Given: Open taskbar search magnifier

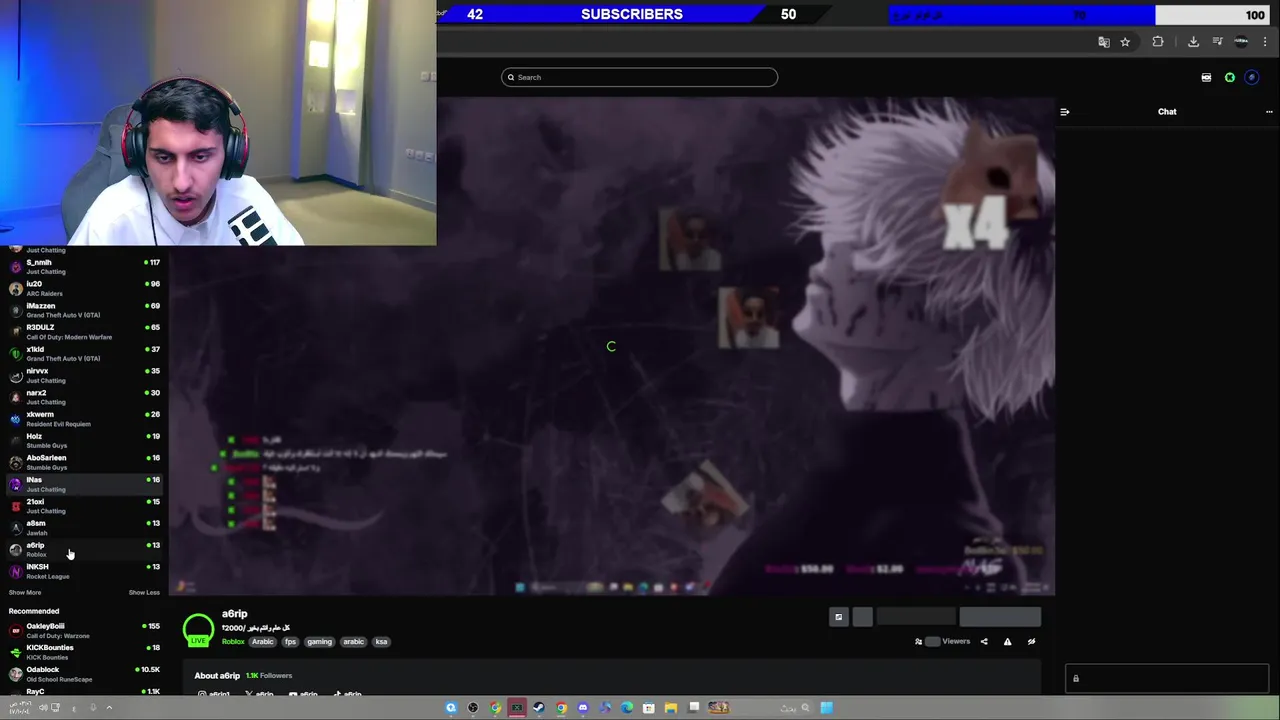Looking at the screenshot, I should pos(805,708).
